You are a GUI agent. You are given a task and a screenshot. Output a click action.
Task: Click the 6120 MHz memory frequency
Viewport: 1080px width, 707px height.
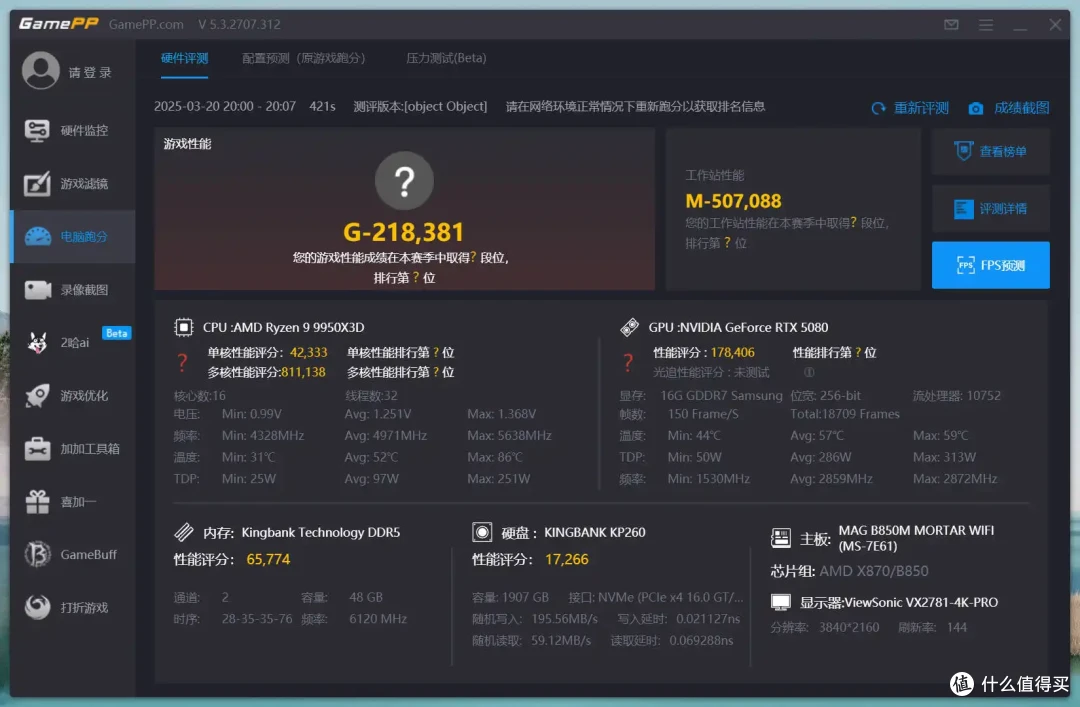pos(377,619)
